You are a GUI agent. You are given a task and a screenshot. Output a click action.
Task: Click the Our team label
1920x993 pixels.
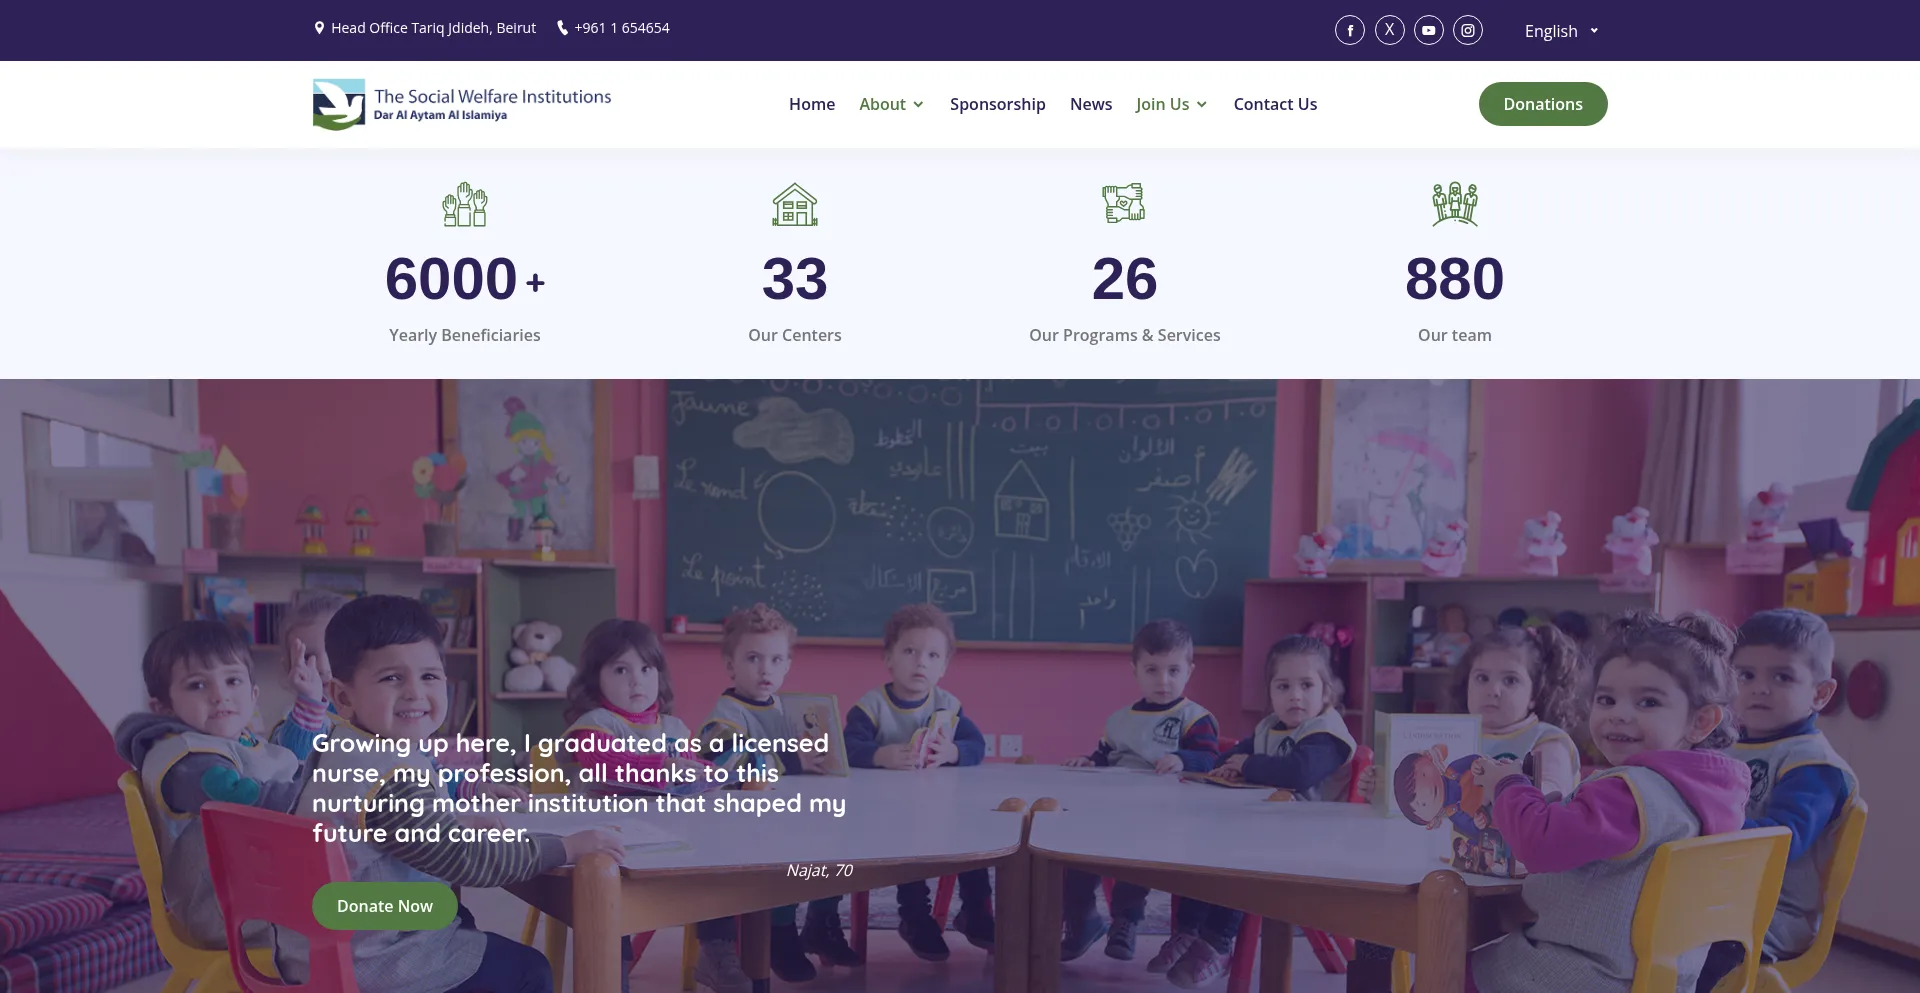coord(1455,335)
